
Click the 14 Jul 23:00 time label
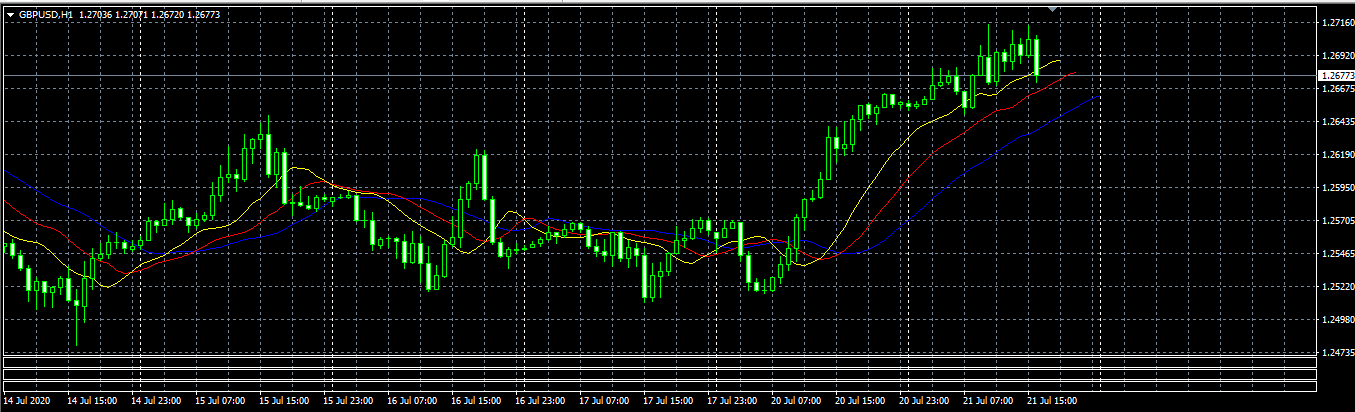156,401
